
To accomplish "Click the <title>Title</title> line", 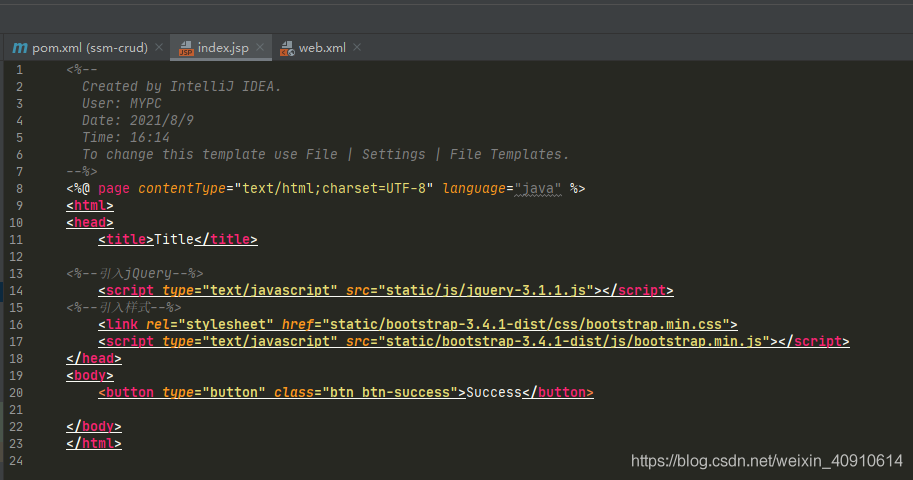I will coord(178,239).
